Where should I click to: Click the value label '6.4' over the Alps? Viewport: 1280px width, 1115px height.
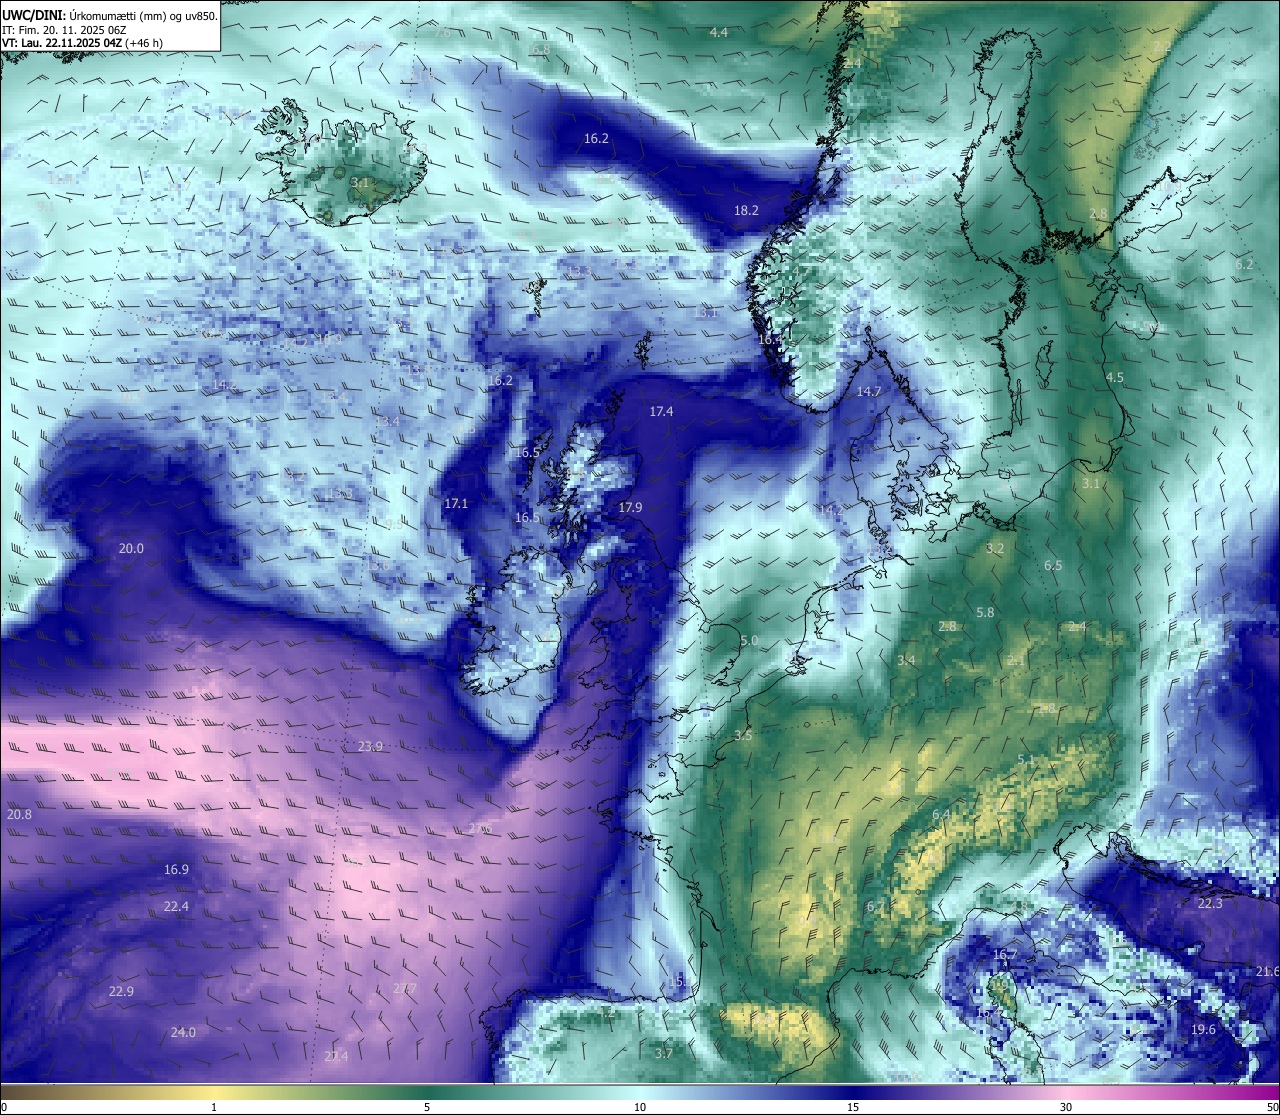coord(941,815)
